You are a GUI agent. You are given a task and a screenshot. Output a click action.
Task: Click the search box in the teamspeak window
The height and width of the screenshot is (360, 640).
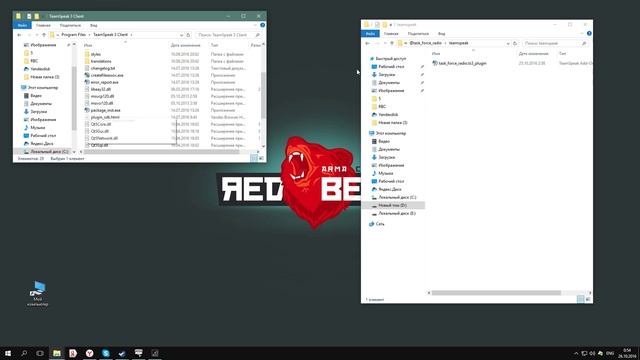click(x=556, y=43)
